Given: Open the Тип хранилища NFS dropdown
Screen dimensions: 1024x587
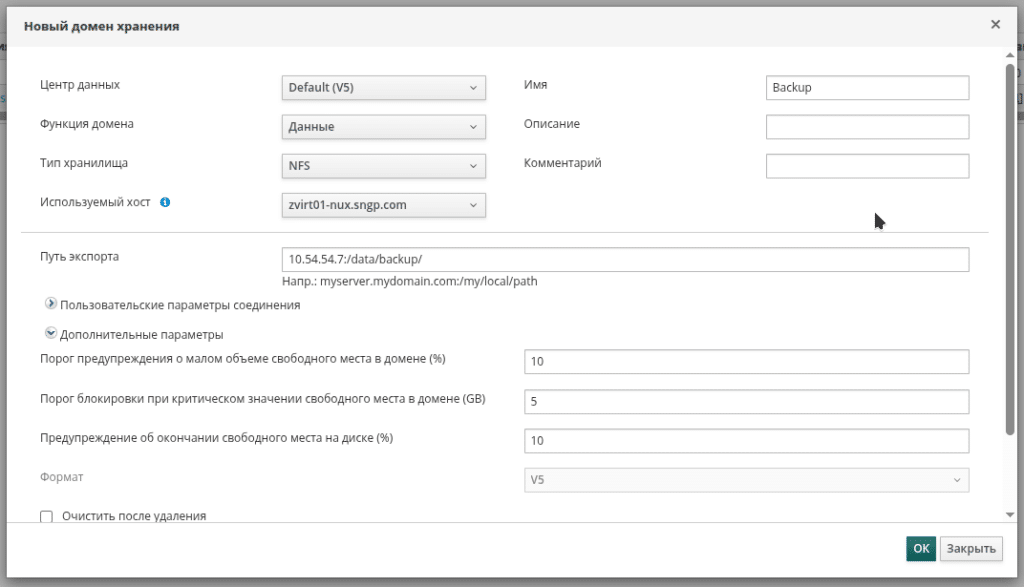Looking at the screenshot, I should tap(384, 166).
